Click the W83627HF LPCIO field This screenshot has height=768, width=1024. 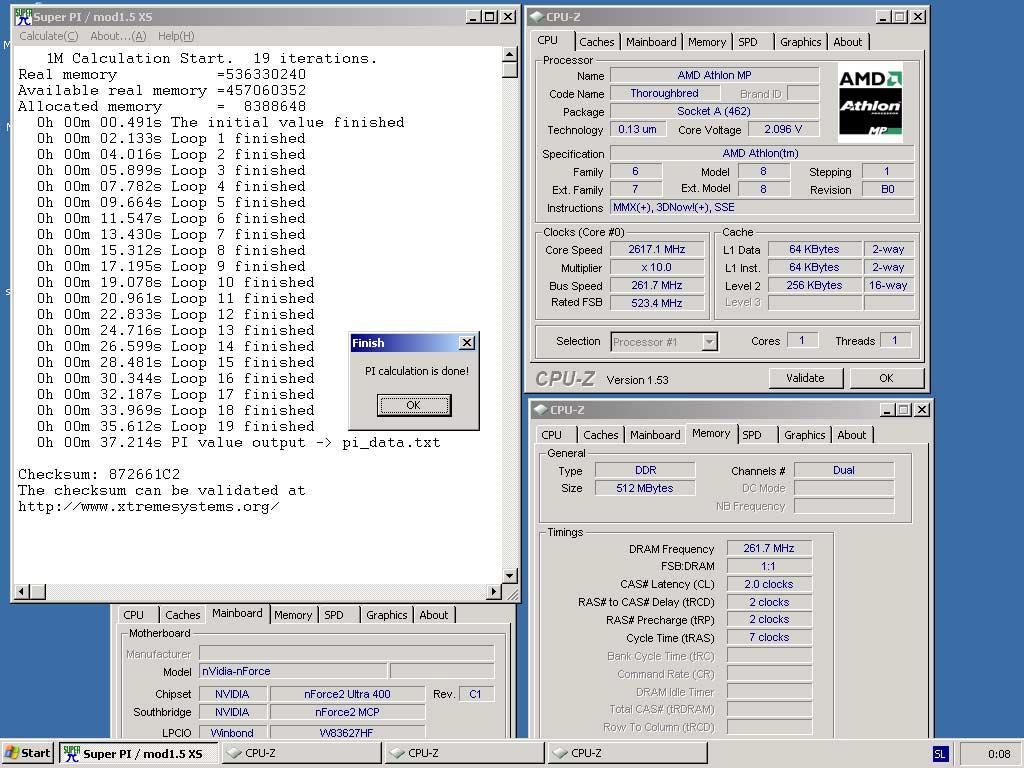click(347, 733)
